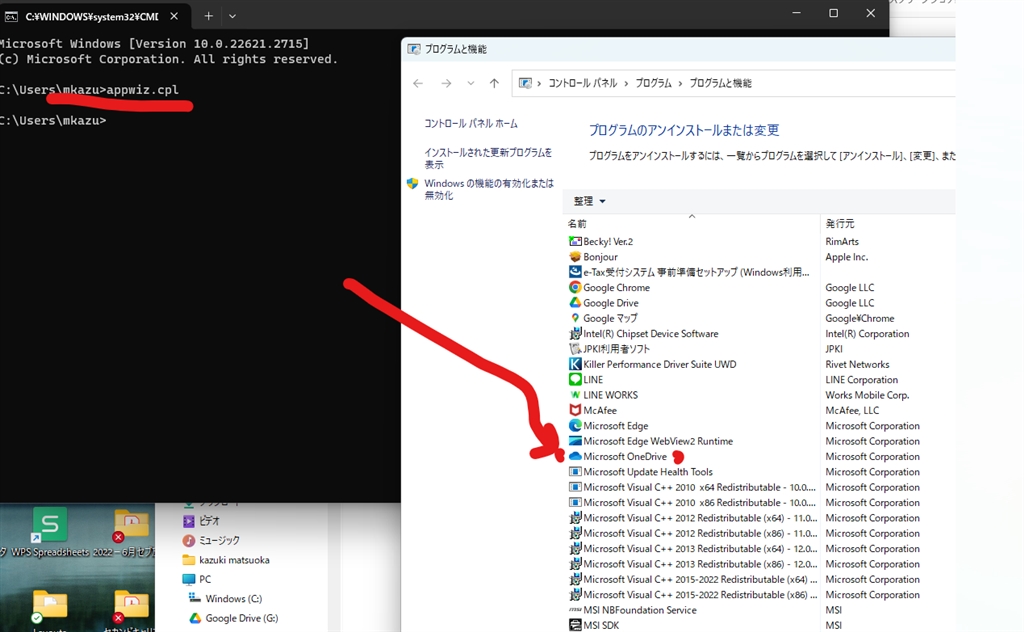Click the Killer Performance Driver Suite icon
Viewport: 1024px width, 632px height.
(573, 364)
